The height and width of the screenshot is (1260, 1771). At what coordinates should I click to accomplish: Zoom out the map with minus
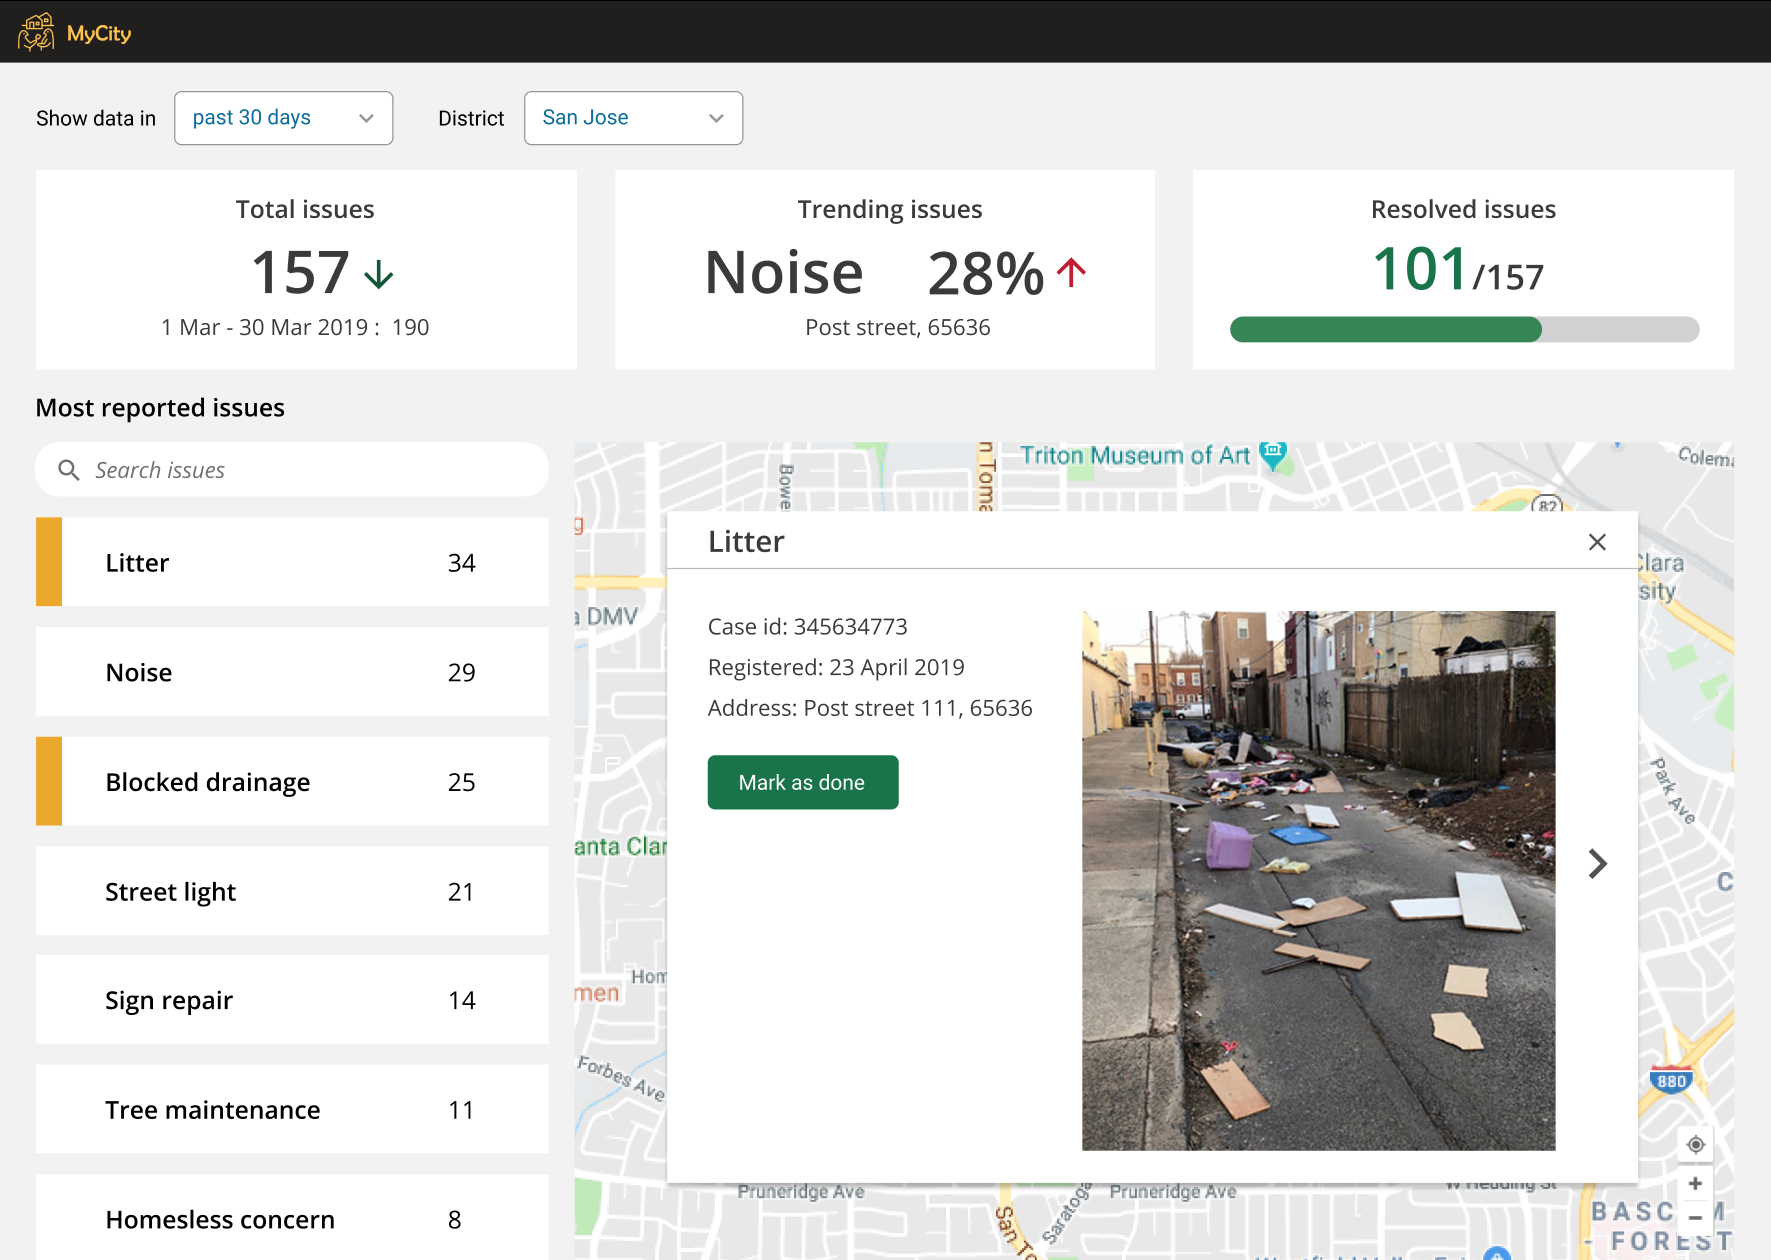1695,1218
